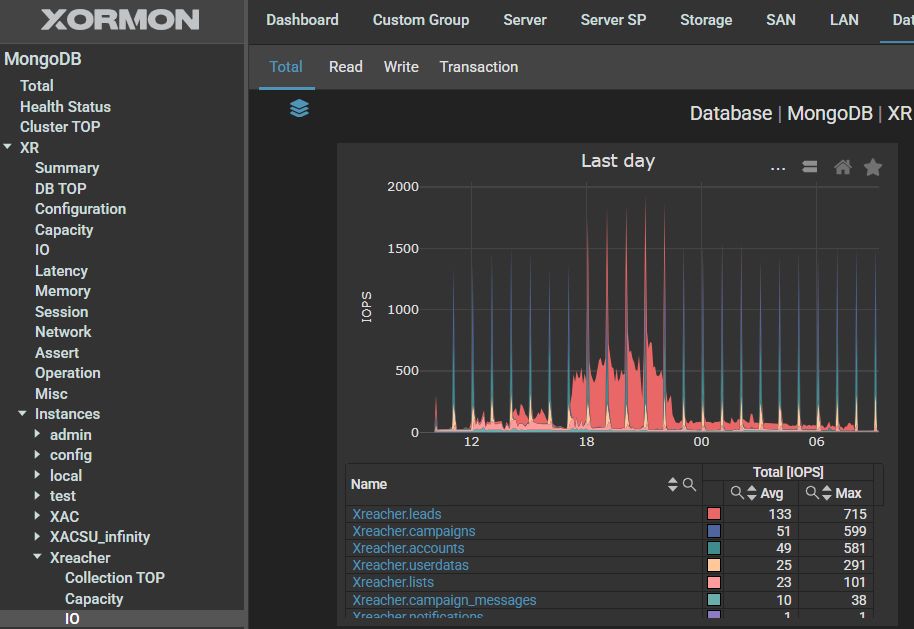Click the stacked bars icon above the chart
The image size is (914, 629).
point(810,167)
